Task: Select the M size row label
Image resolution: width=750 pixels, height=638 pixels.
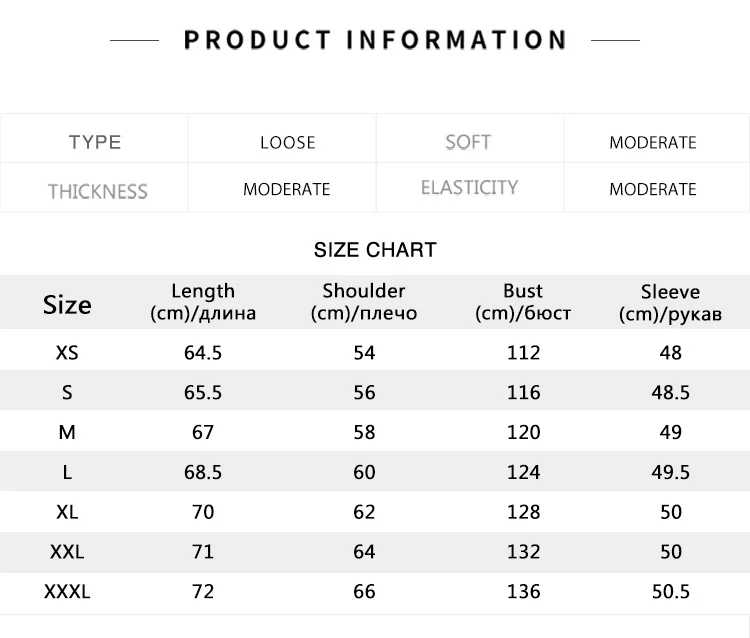Action: tap(67, 432)
